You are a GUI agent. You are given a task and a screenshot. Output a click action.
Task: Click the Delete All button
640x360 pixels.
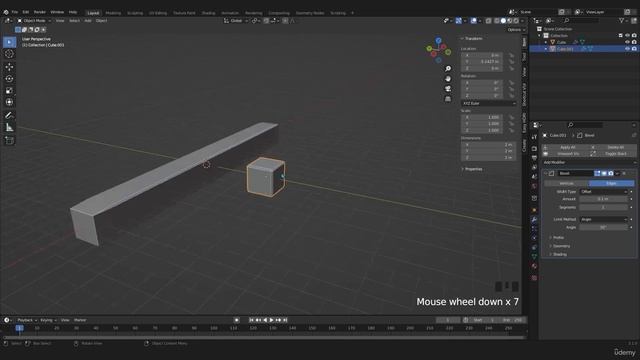click(612, 147)
